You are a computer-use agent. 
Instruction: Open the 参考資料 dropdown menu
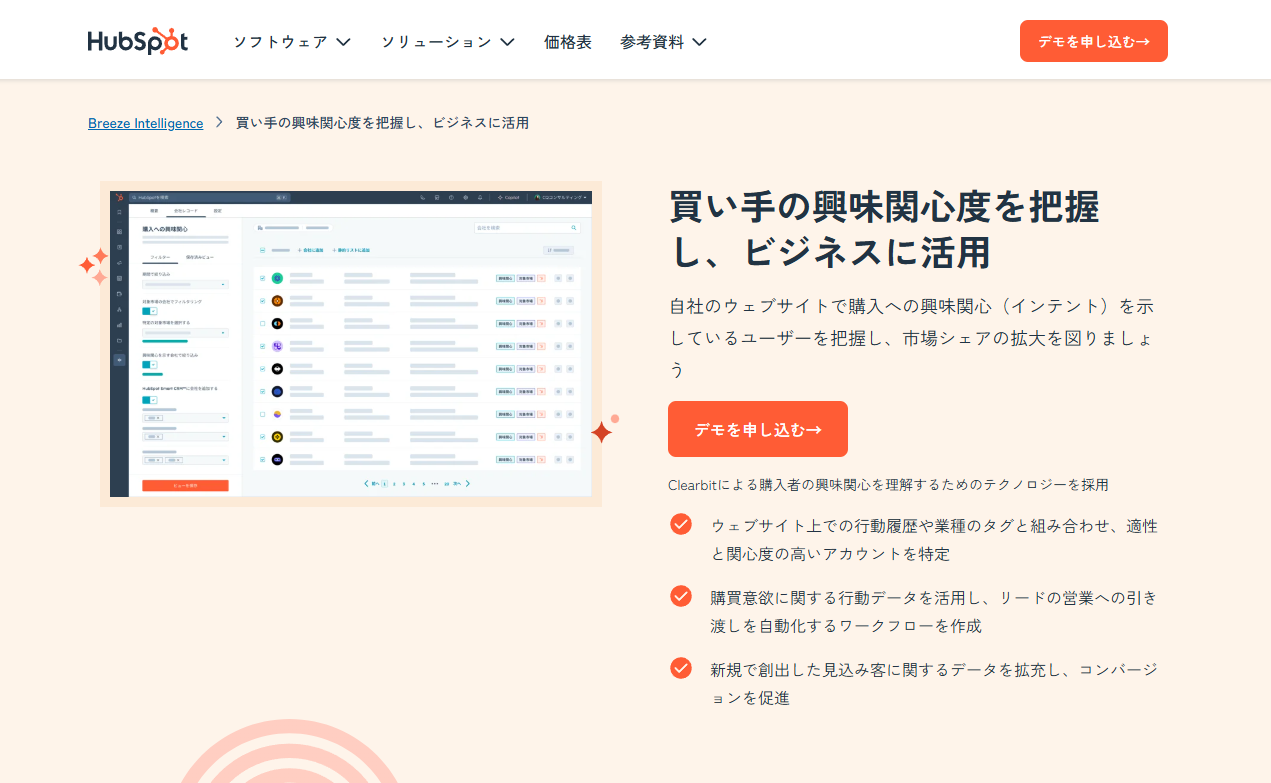[663, 41]
